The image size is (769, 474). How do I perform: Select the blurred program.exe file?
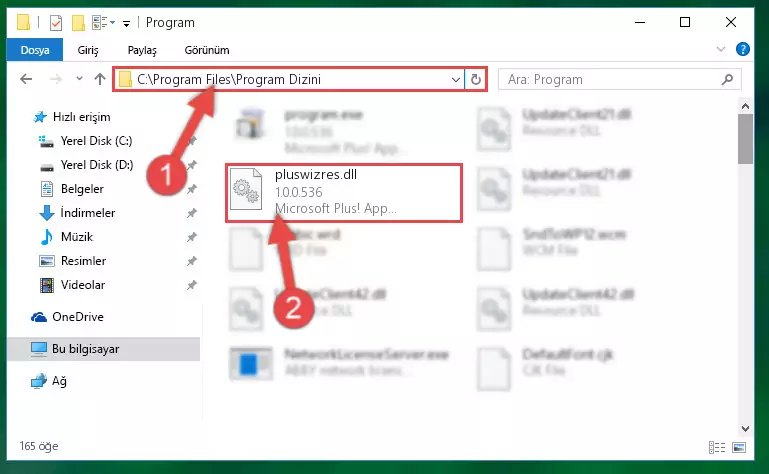[x=323, y=131]
